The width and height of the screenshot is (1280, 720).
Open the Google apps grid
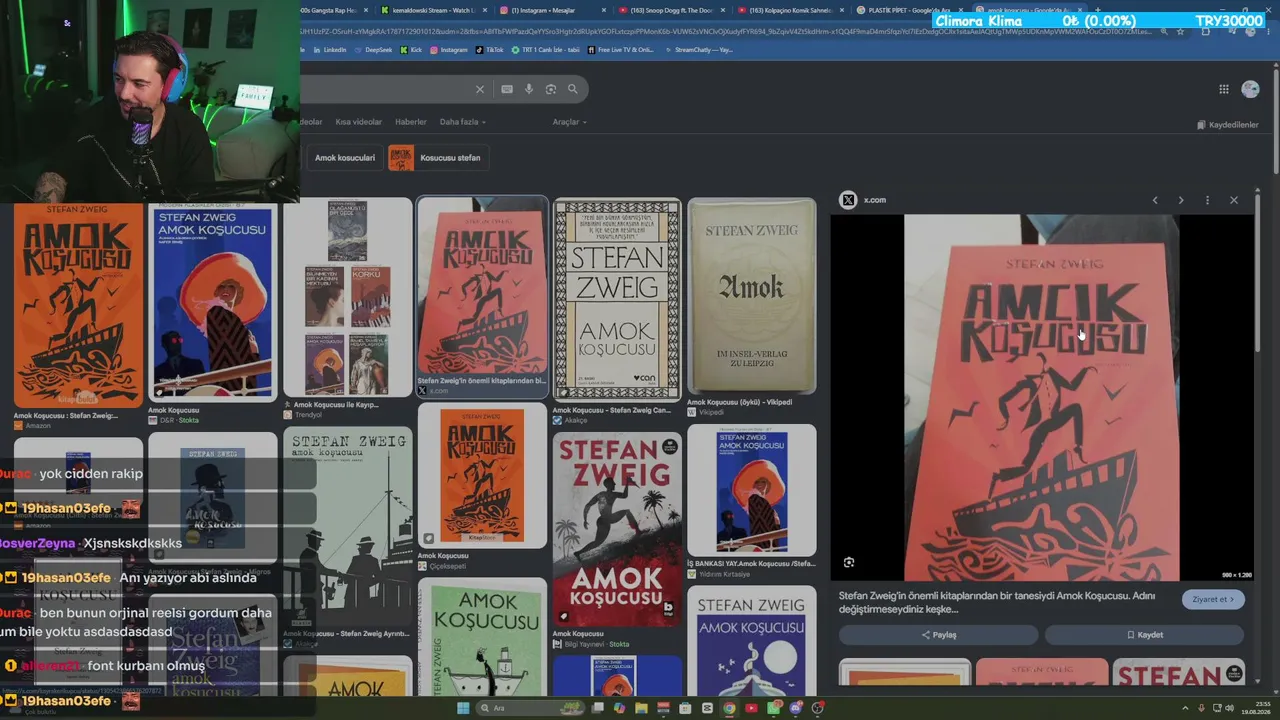coord(1224,89)
